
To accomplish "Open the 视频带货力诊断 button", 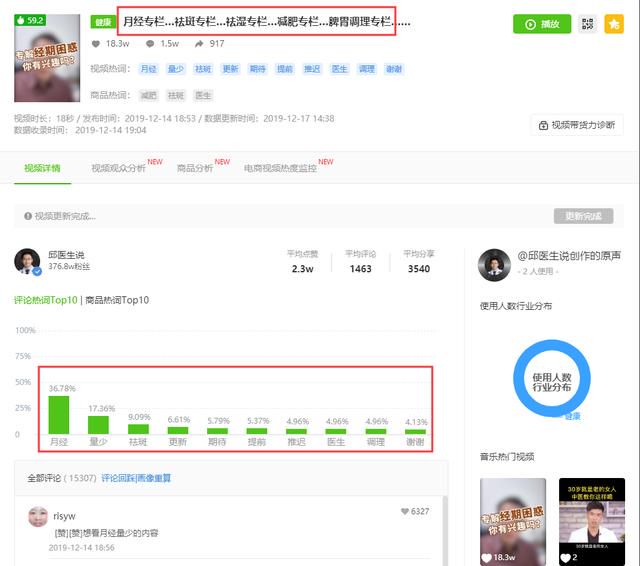I will click(x=577, y=125).
